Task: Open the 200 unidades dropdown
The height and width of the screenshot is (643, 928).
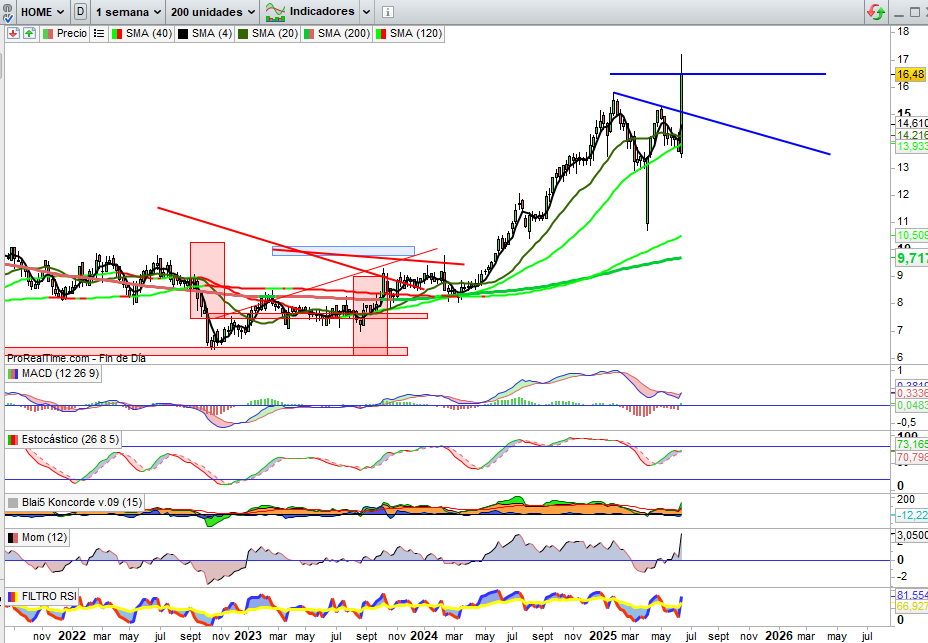Action: [213, 12]
